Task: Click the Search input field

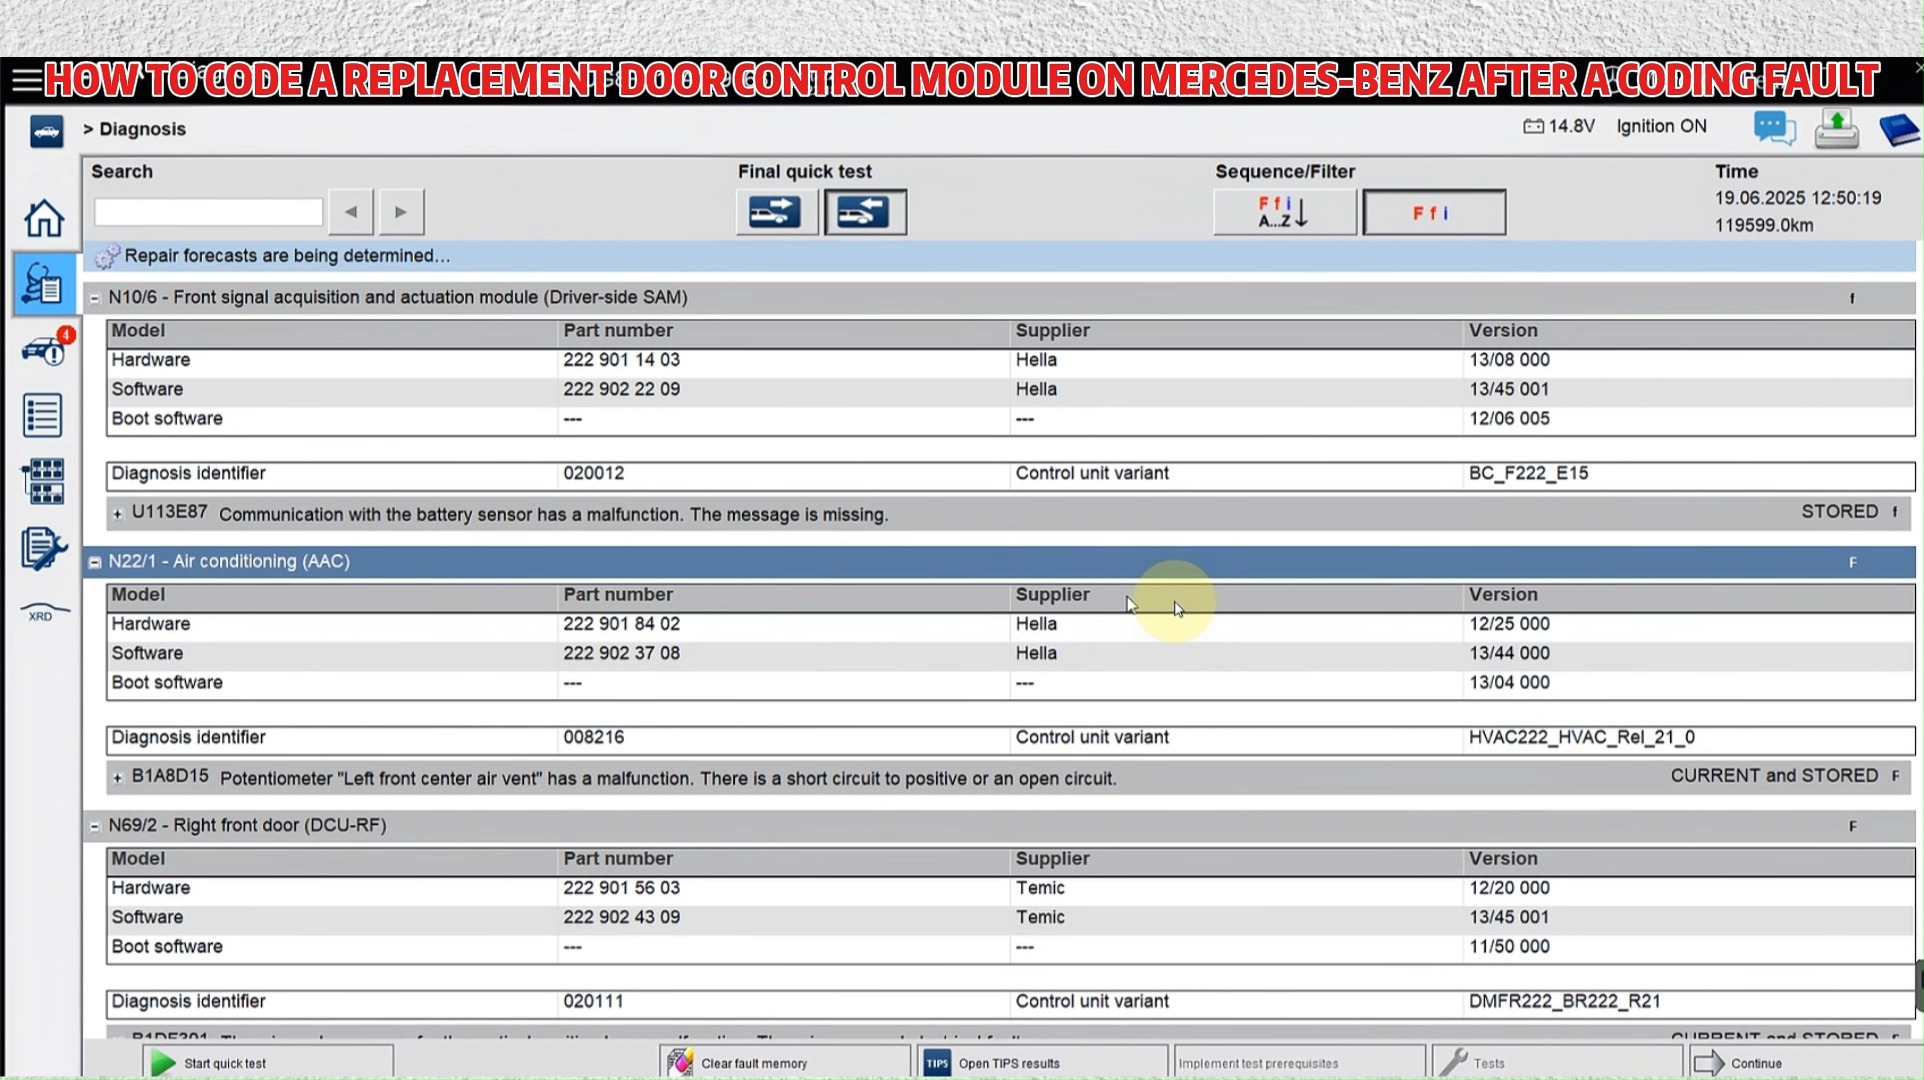Action: (x=208, y=212)
